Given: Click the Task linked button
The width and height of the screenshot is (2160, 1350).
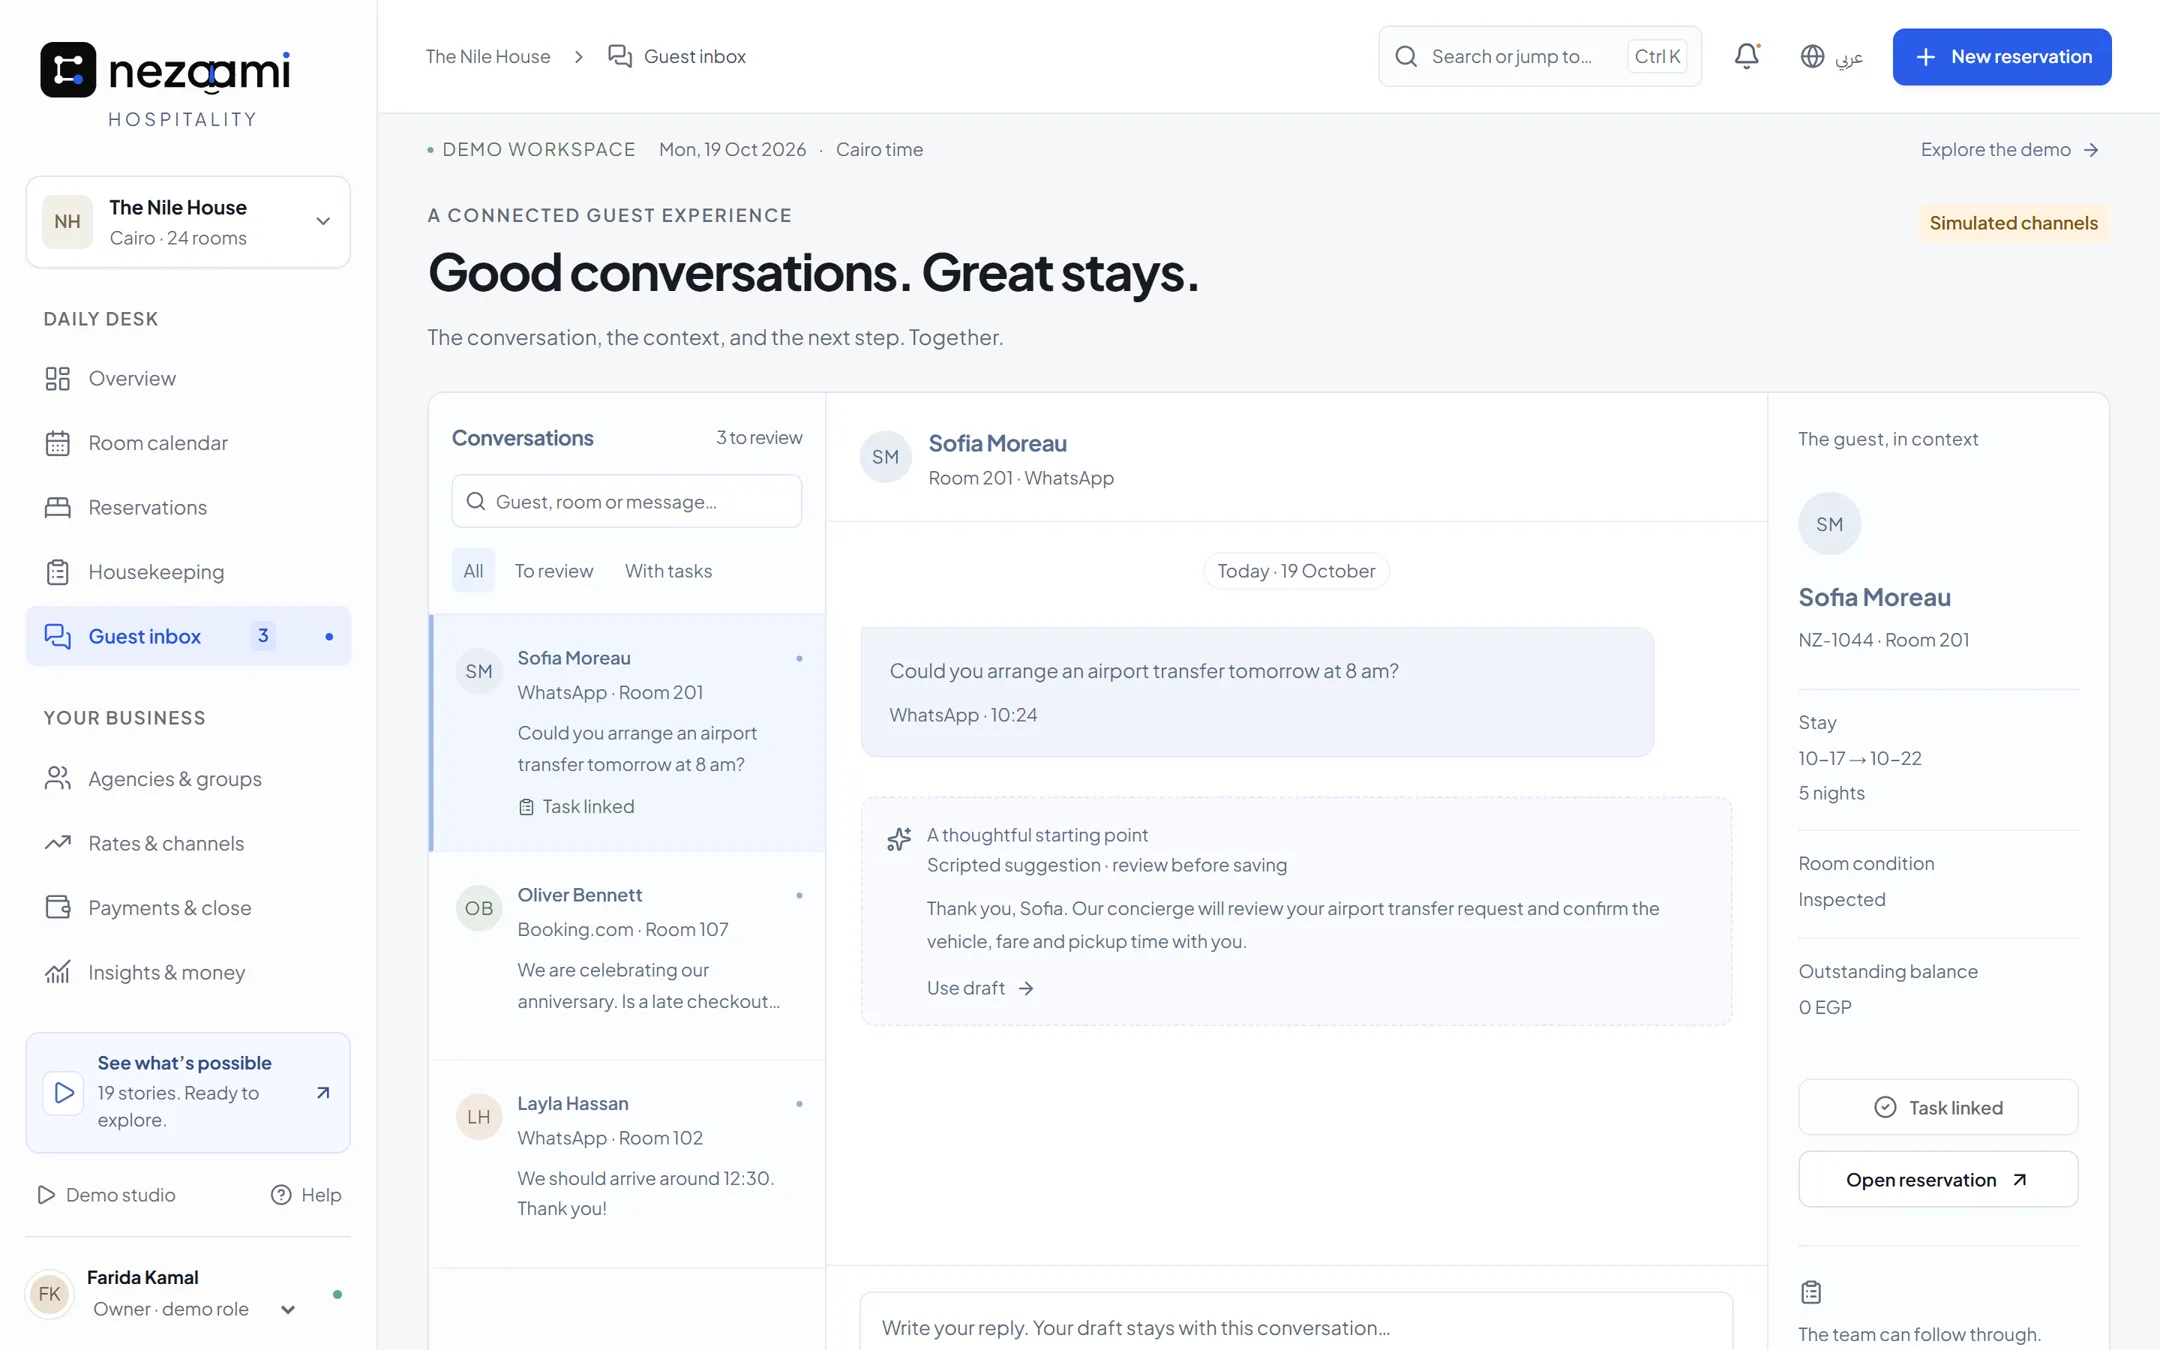Looking at the screenshot, I should click(1937, 1107).
